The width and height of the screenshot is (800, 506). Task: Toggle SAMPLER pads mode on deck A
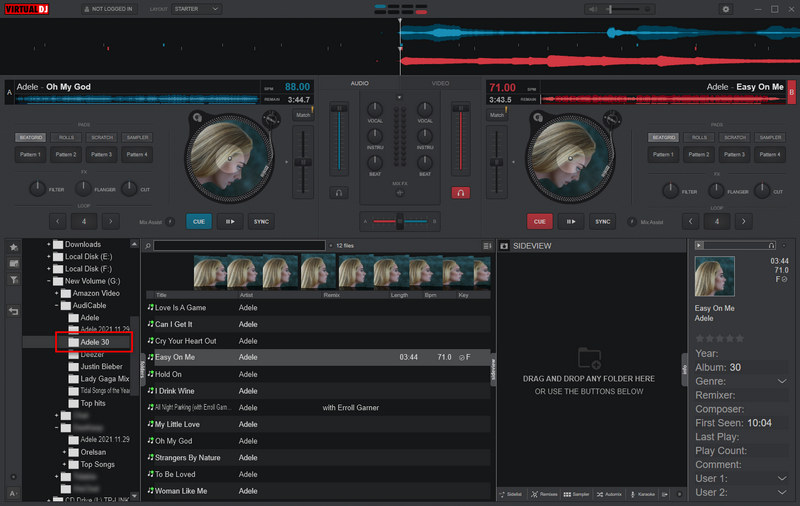(x=137, y=137)
